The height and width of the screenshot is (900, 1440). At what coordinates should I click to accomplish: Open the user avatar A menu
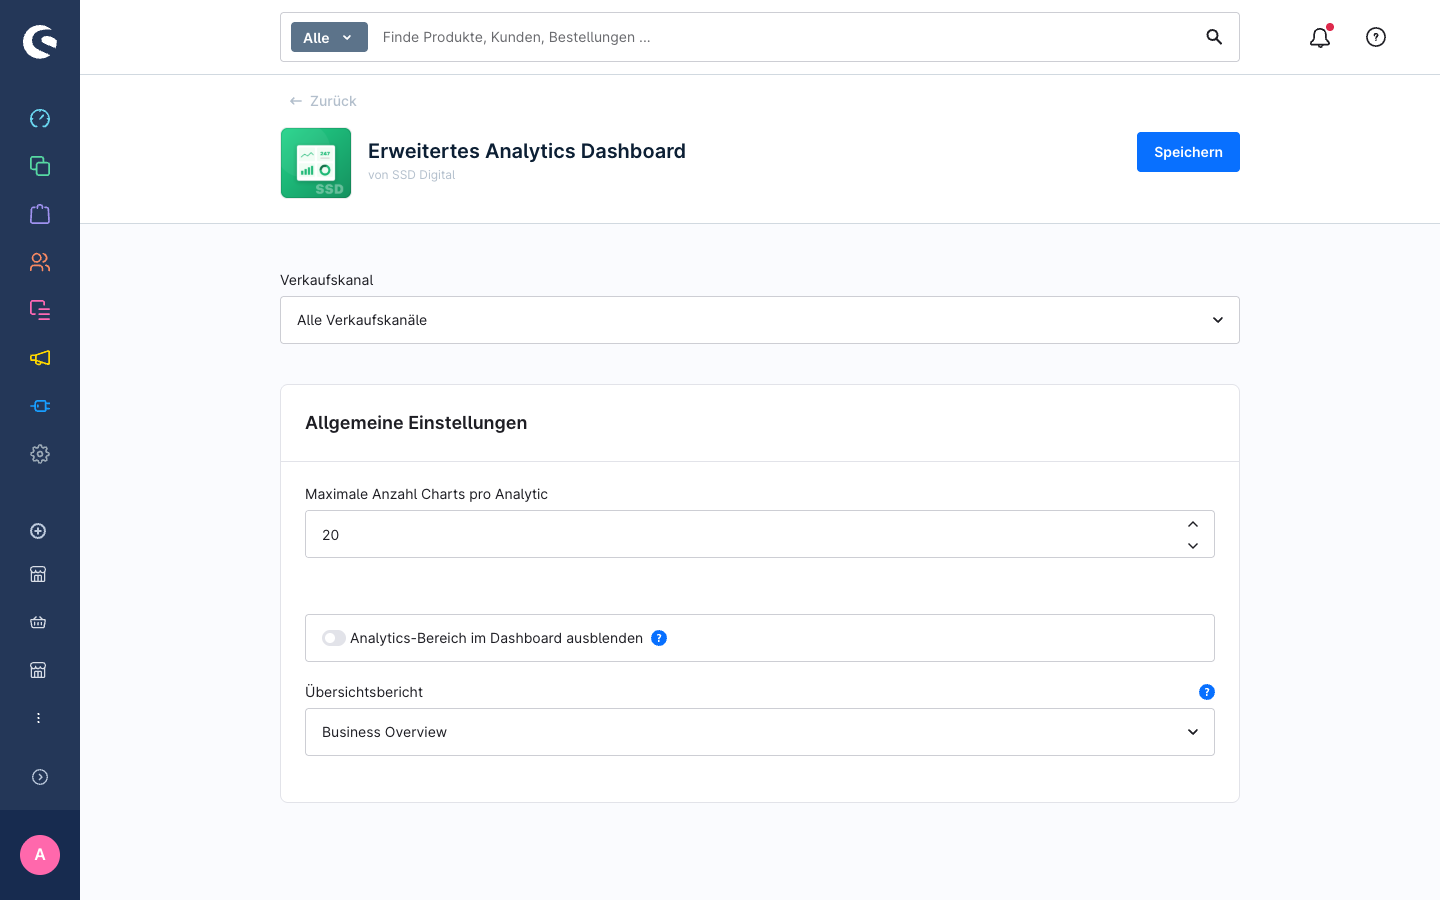(x=40, y=855)
